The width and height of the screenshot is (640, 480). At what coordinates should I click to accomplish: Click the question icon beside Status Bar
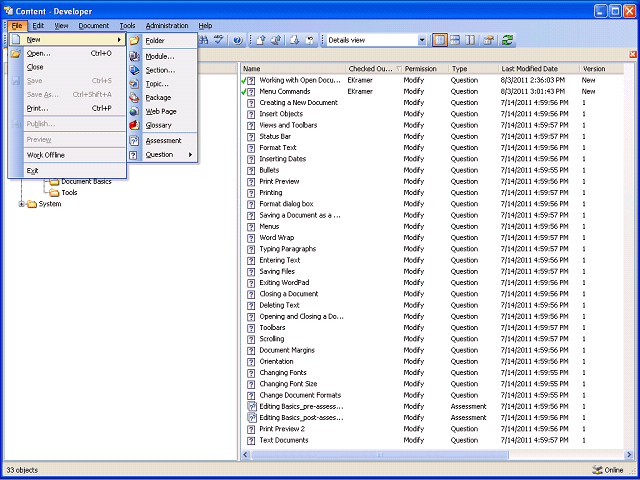pos(251,136)
